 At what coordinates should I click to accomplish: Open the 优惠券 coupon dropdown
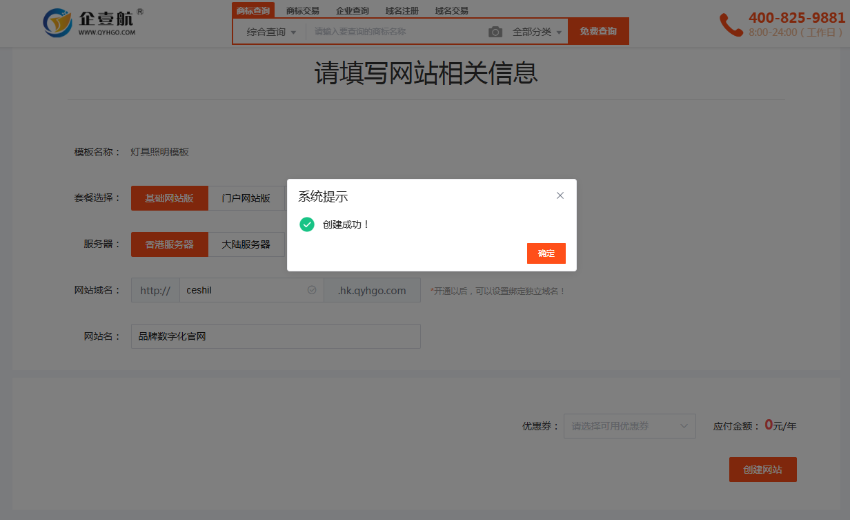click(629, 426)
